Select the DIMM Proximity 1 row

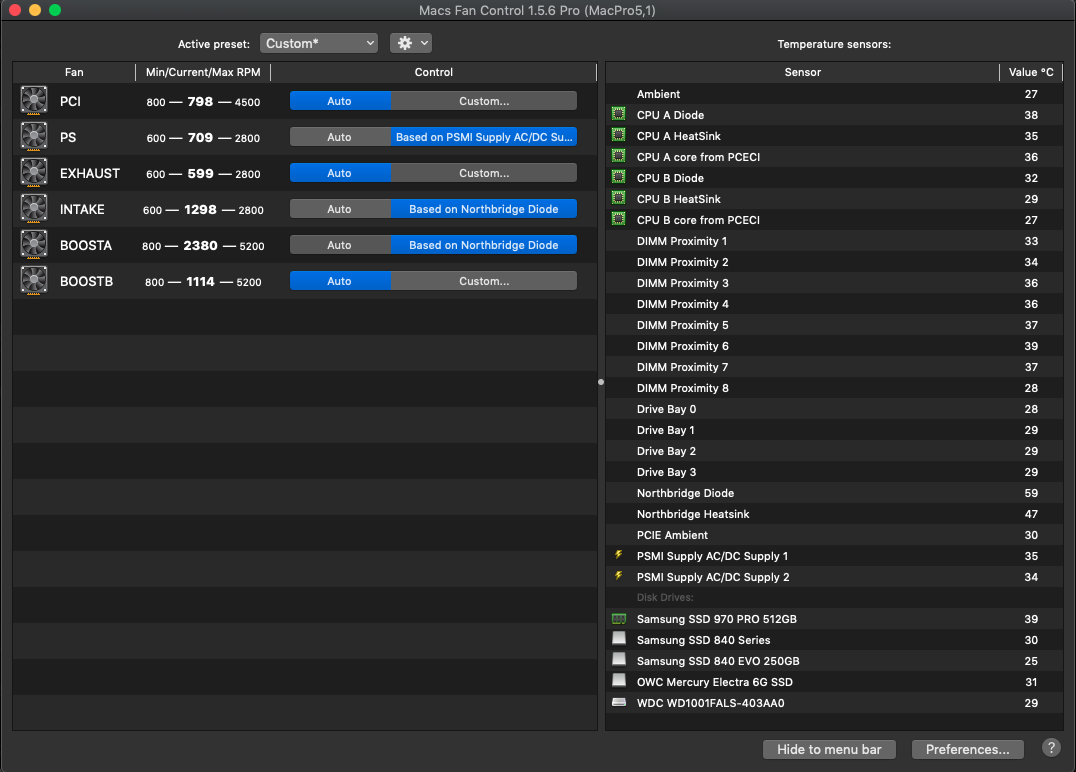[x=834, y=241]
